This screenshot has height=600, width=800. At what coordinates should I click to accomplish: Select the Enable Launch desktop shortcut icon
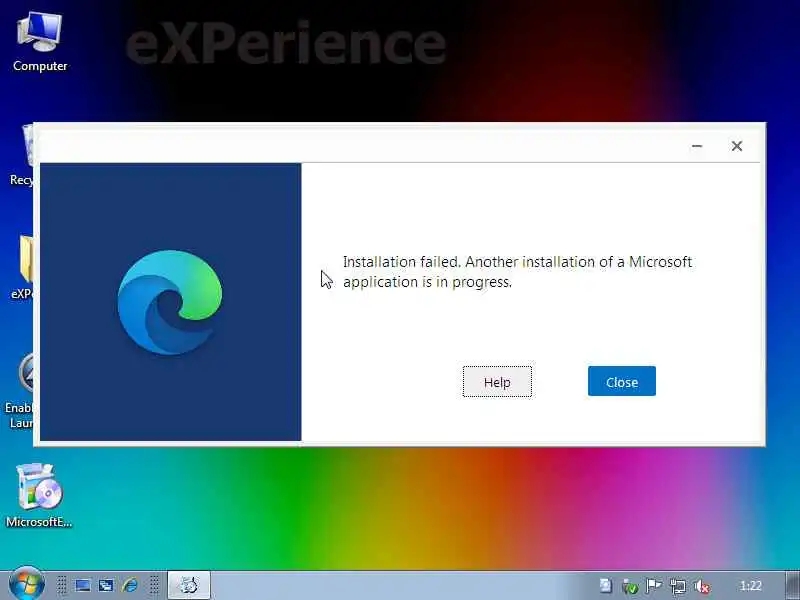click(x=19, y=391)
